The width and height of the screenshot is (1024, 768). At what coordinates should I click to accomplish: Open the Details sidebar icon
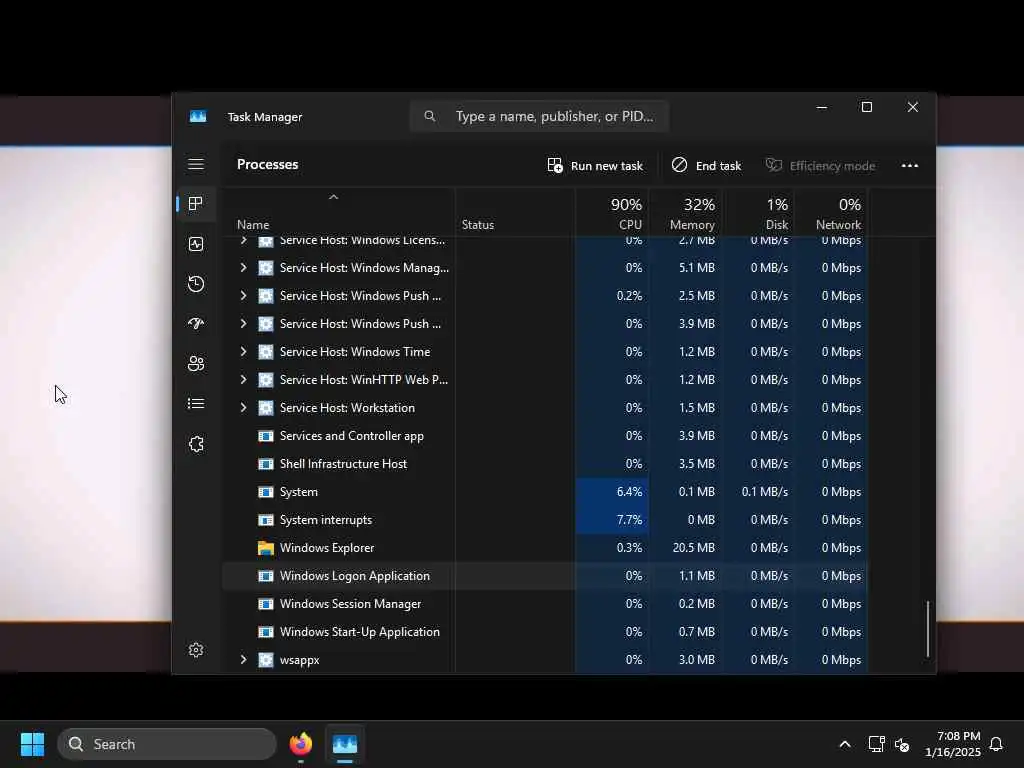click(196, 404)
